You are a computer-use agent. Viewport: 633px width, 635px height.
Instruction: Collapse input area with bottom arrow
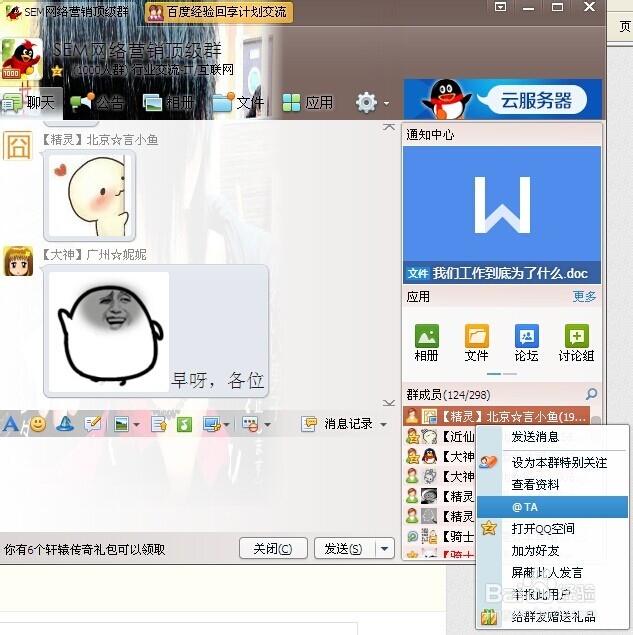pyautogui.click(x=389, y=403)
